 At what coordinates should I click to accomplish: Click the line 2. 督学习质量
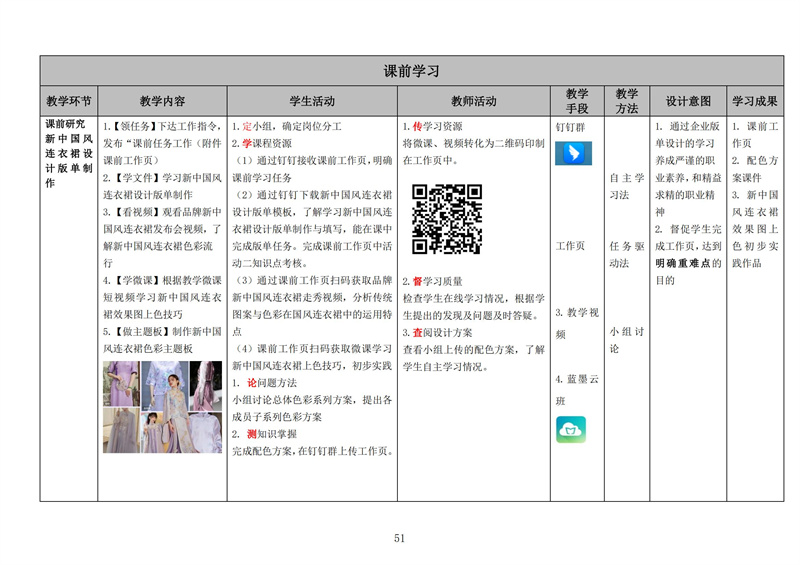tap(432, 281)
